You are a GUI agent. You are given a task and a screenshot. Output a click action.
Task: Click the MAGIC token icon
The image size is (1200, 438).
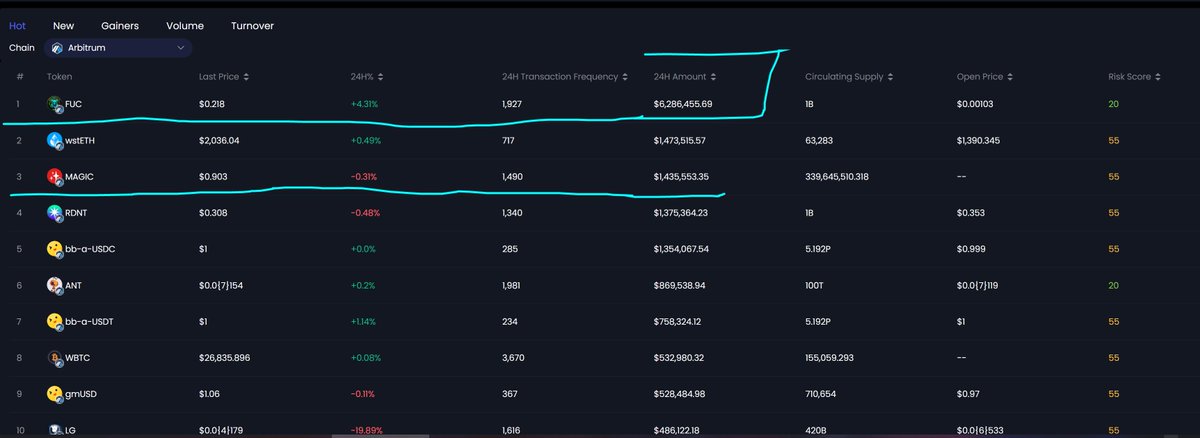pyautogui.click(x=55, y=177)
